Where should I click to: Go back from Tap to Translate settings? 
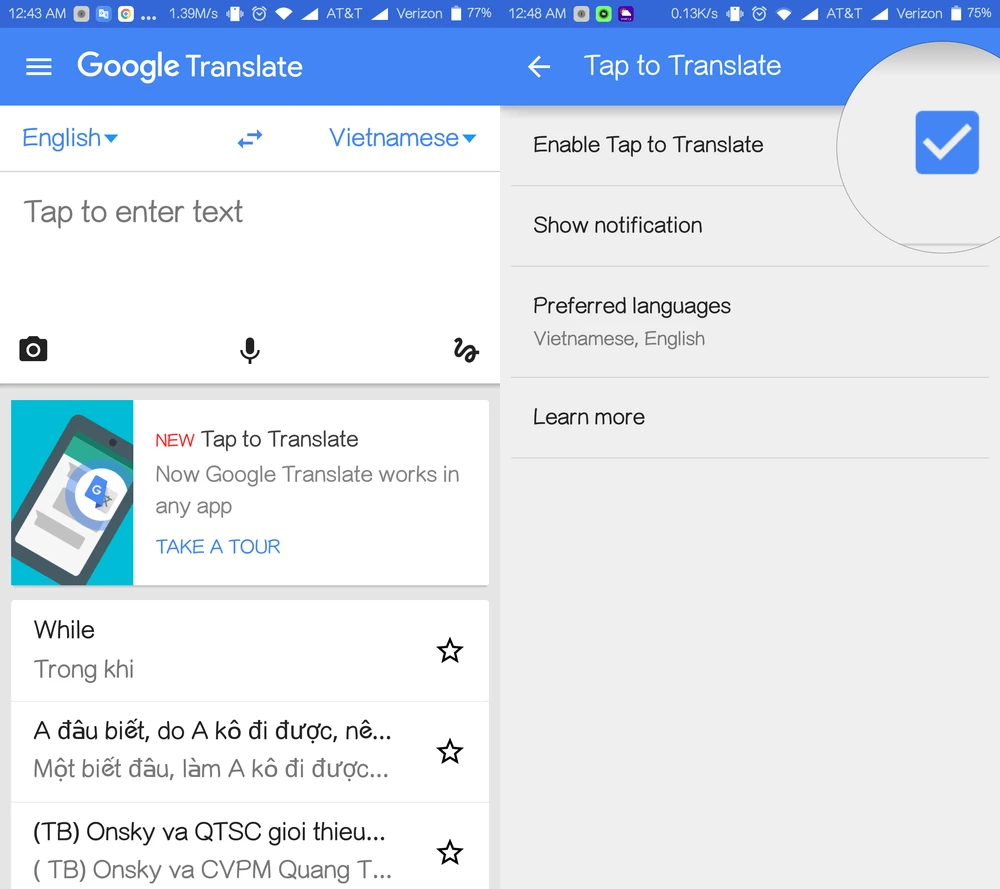coord(539,66)
